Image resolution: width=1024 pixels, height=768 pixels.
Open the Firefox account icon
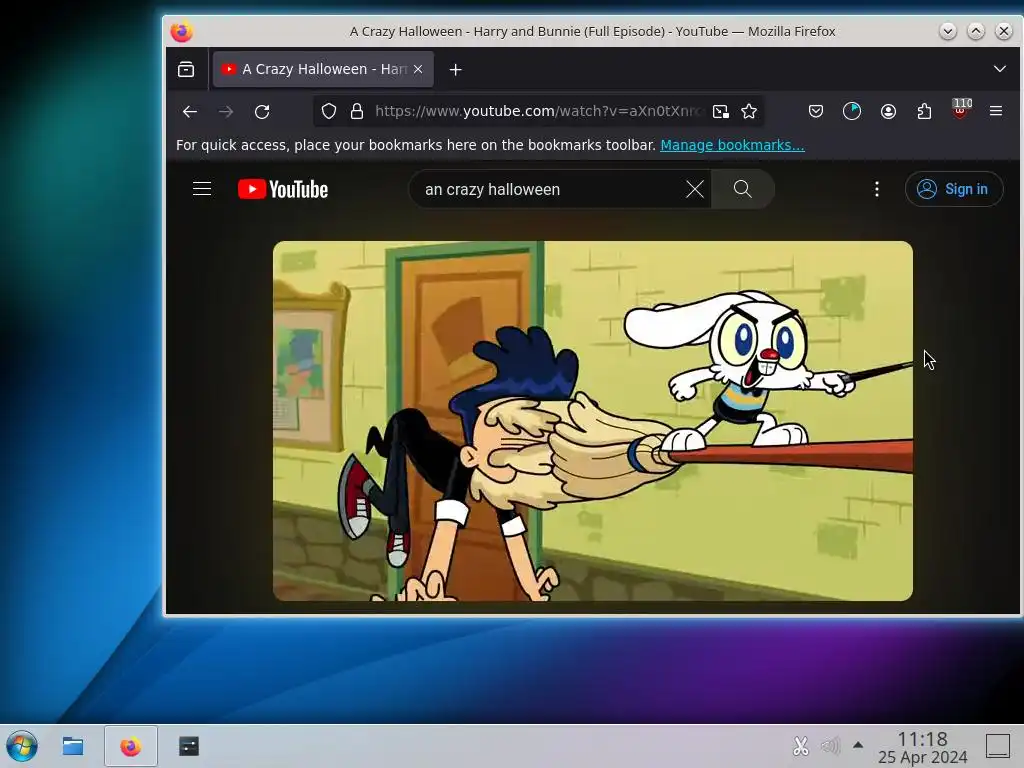888,112
